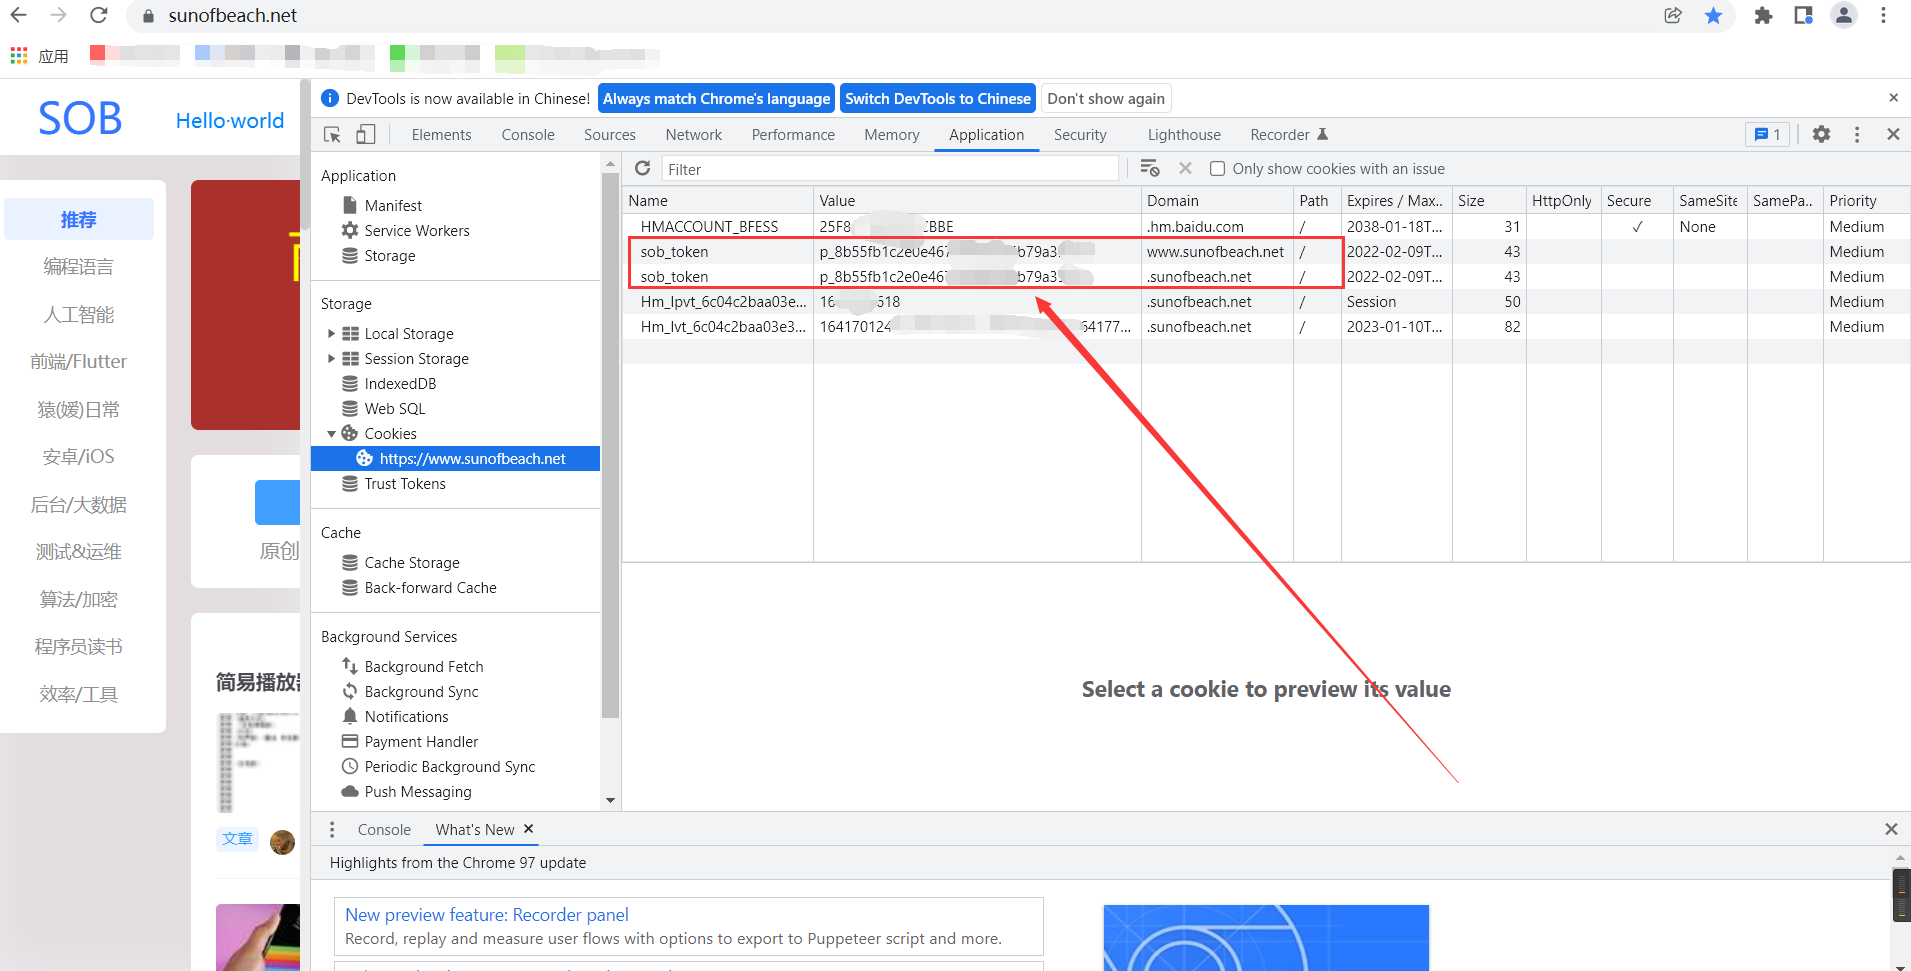1911x971 pixels.
Task: Click Don't show again button
Action: [1106, 98]
